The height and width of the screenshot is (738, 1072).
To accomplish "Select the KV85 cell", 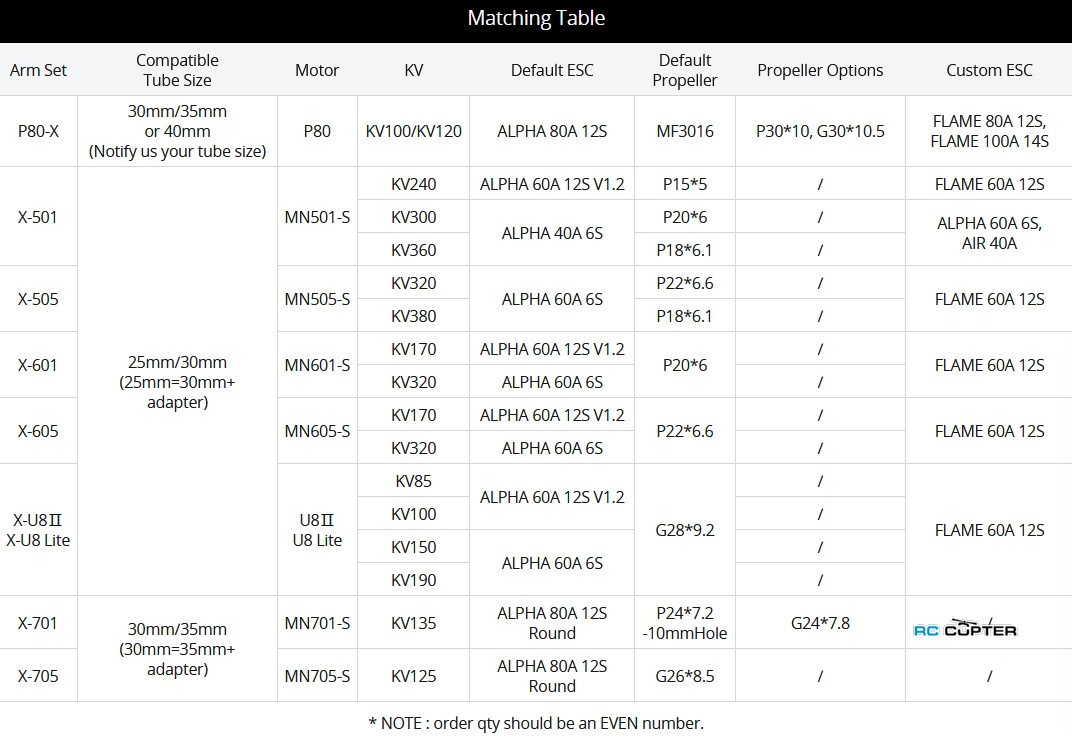I will (413, 481).
